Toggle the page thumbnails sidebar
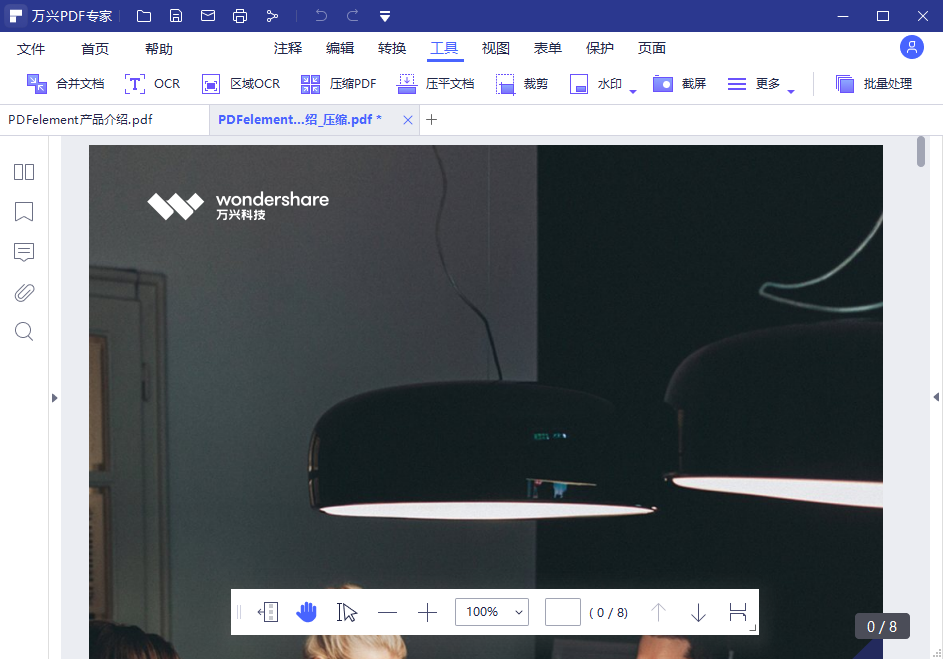 (23, 172)
